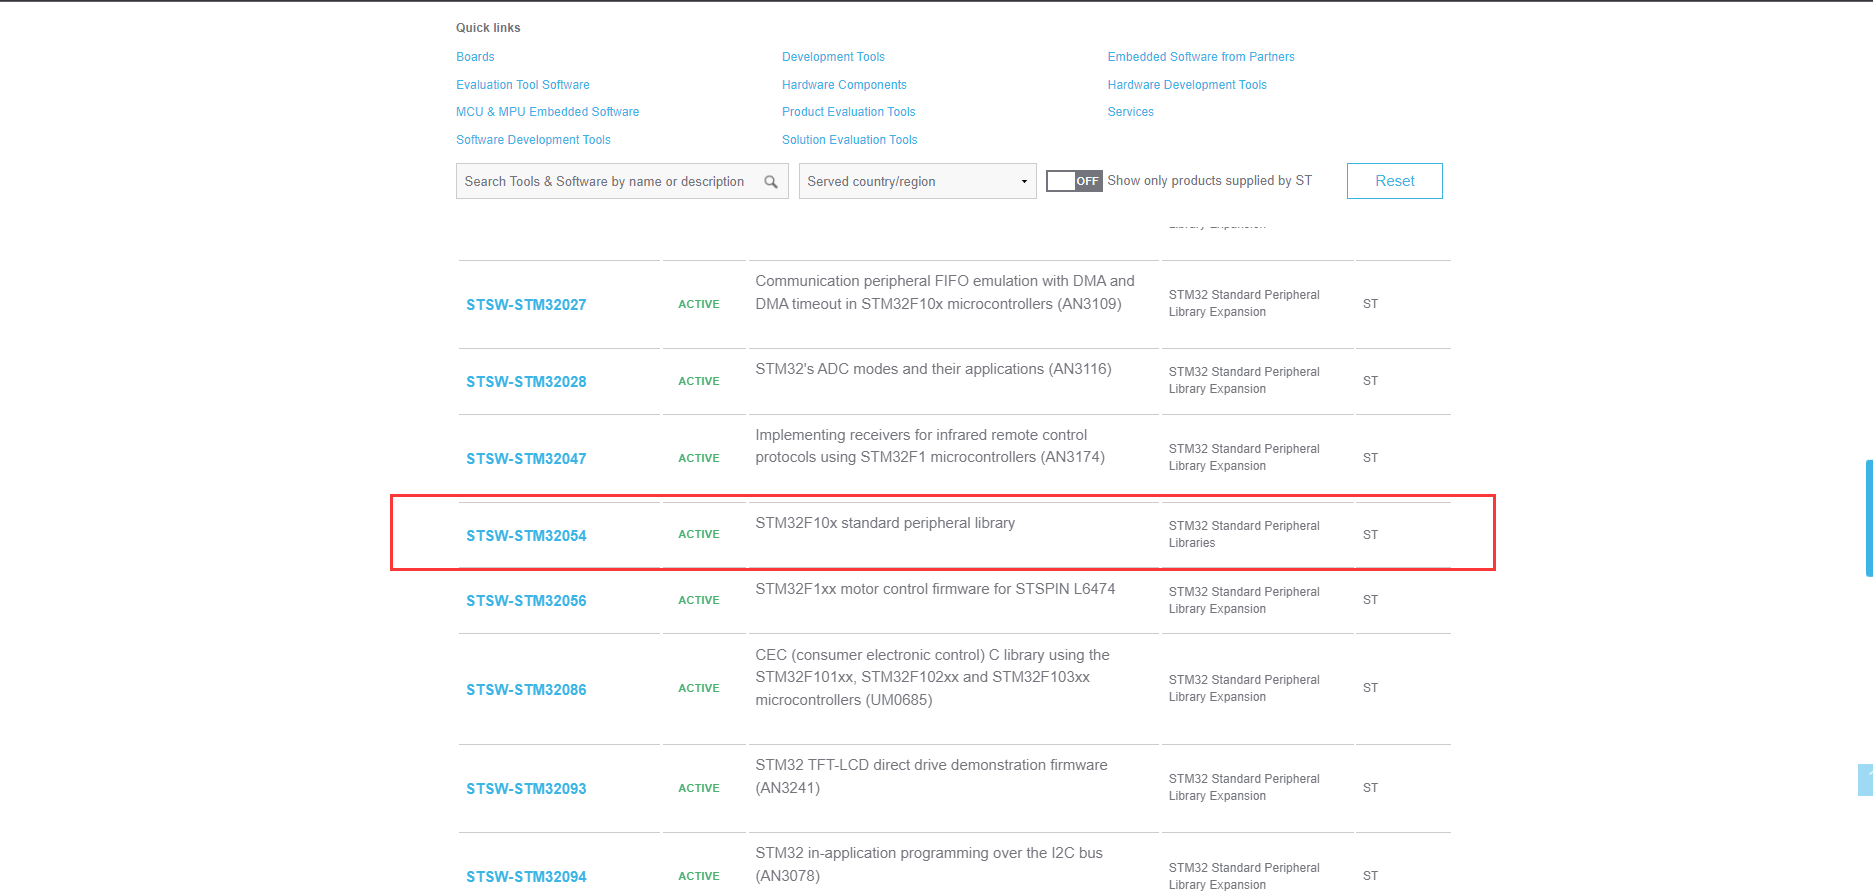Select infrared remote control receivers description
Viewport: 1873px width, 892px height.
click(x=930, y=446)
